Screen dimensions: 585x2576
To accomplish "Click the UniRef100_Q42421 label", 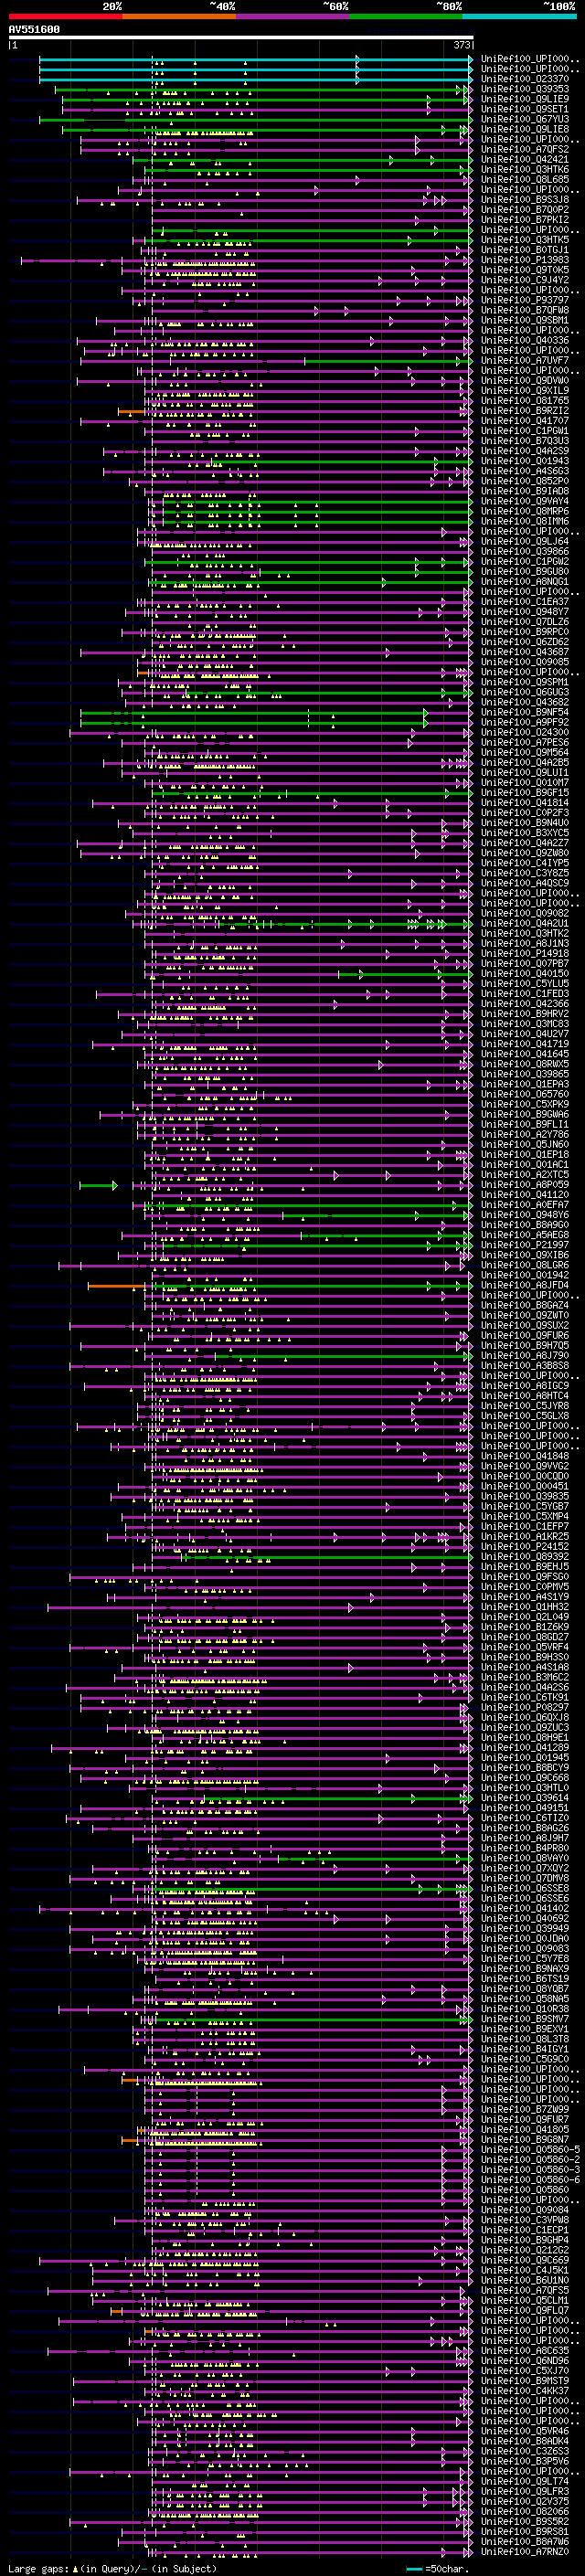I will (x=525, y=159).
